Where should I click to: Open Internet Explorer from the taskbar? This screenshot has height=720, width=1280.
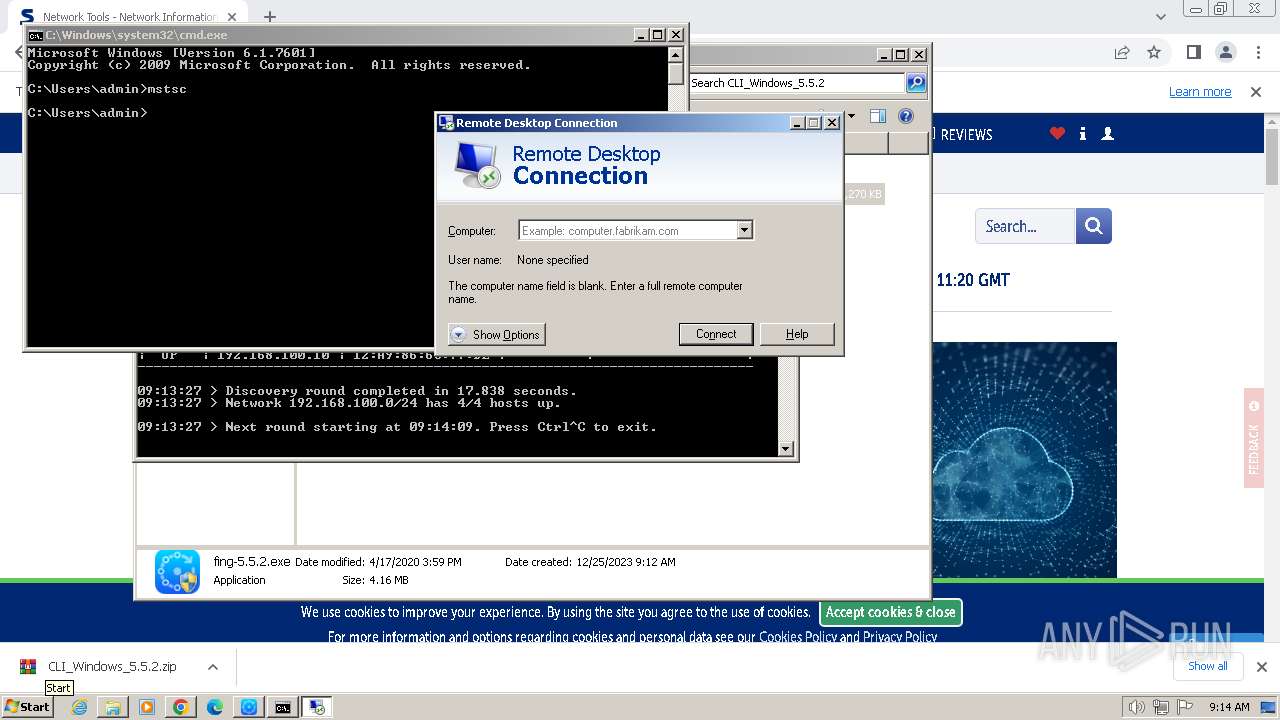pyautogui.click(x=79, y=707)
